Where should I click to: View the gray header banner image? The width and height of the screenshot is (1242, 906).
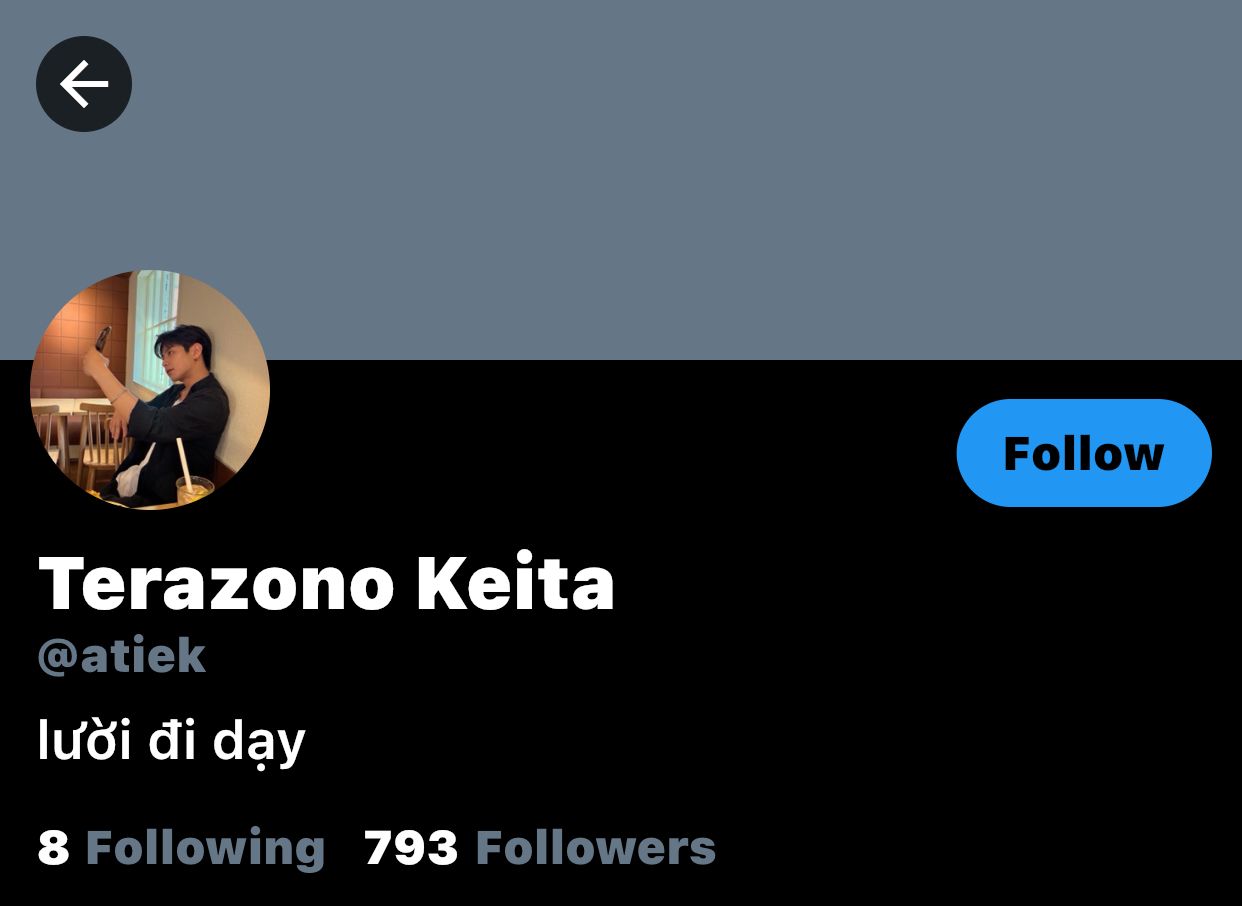(x=621, y=180)
